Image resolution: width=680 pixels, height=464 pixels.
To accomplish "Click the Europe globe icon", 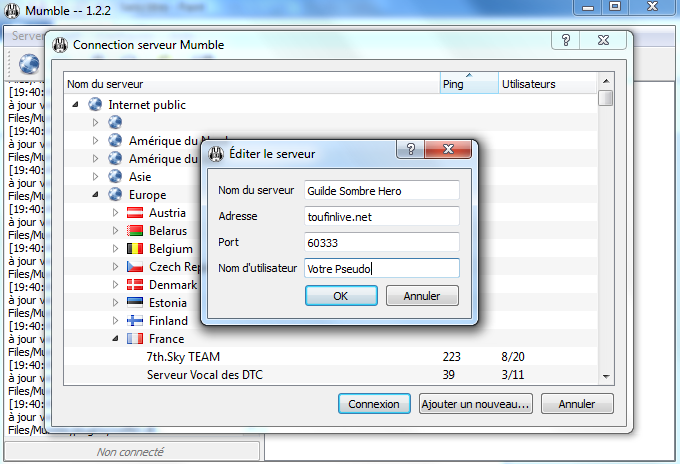I will coord(115,194).
